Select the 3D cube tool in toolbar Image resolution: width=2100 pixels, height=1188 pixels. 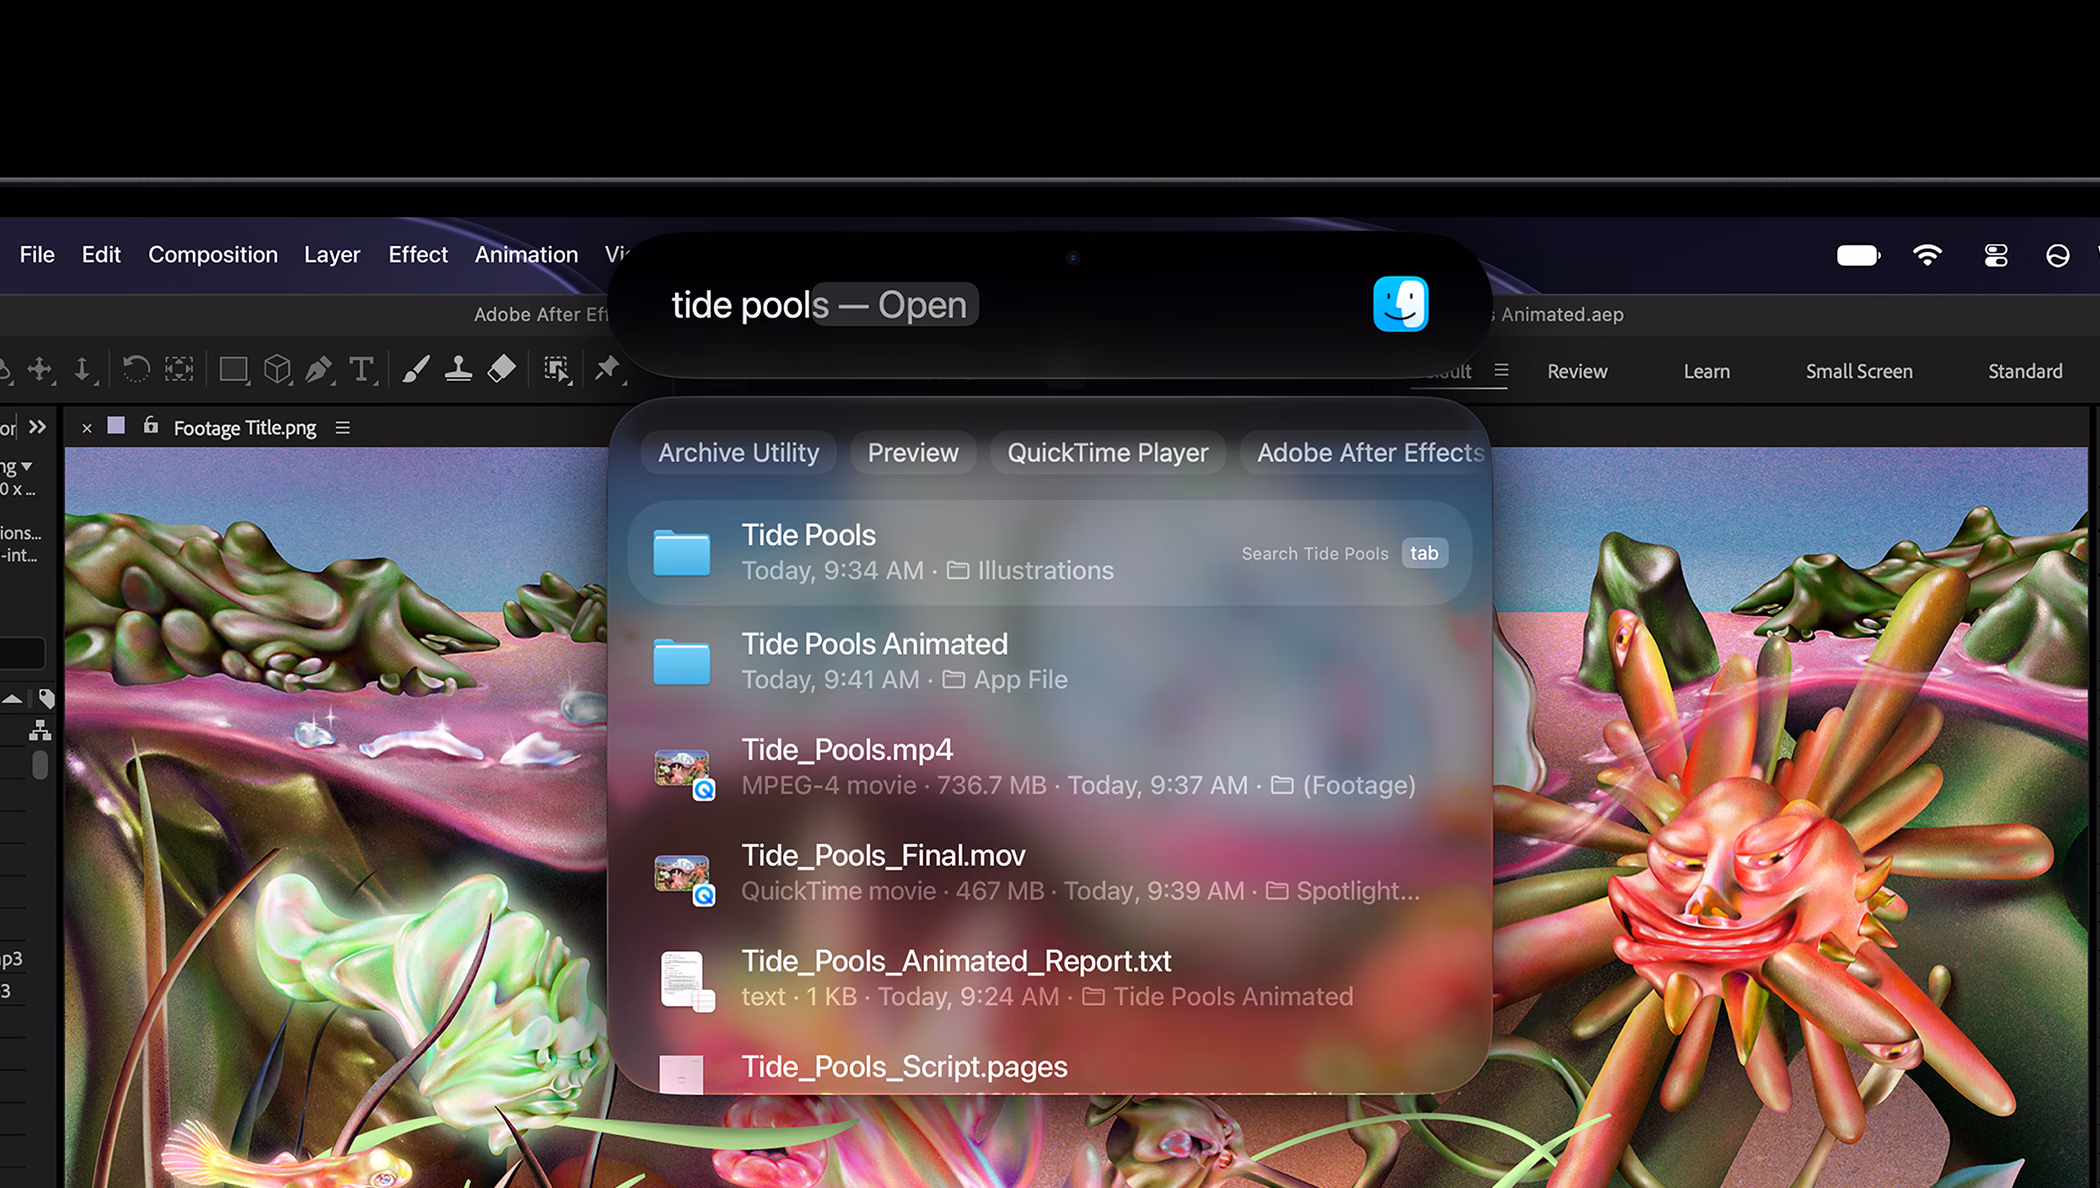coord(277,370)
